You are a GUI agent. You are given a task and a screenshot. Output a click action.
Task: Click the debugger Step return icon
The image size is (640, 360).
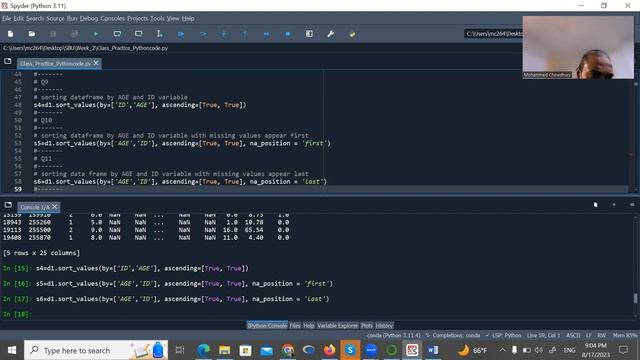245,34
